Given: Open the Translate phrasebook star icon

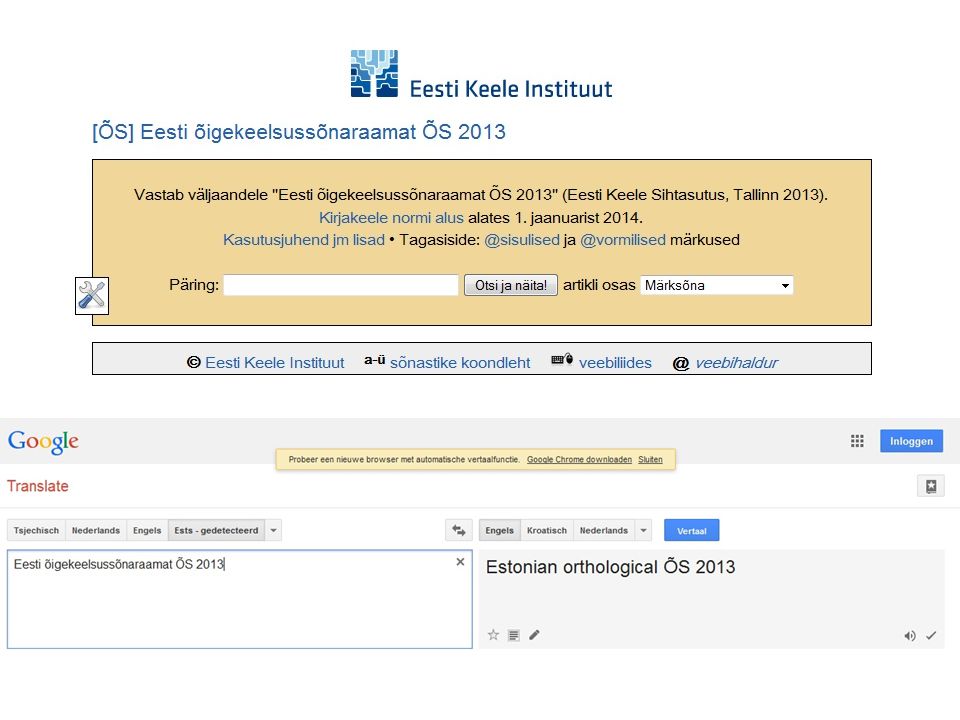Looking at the screenshot, I should [x=931, y=486].
